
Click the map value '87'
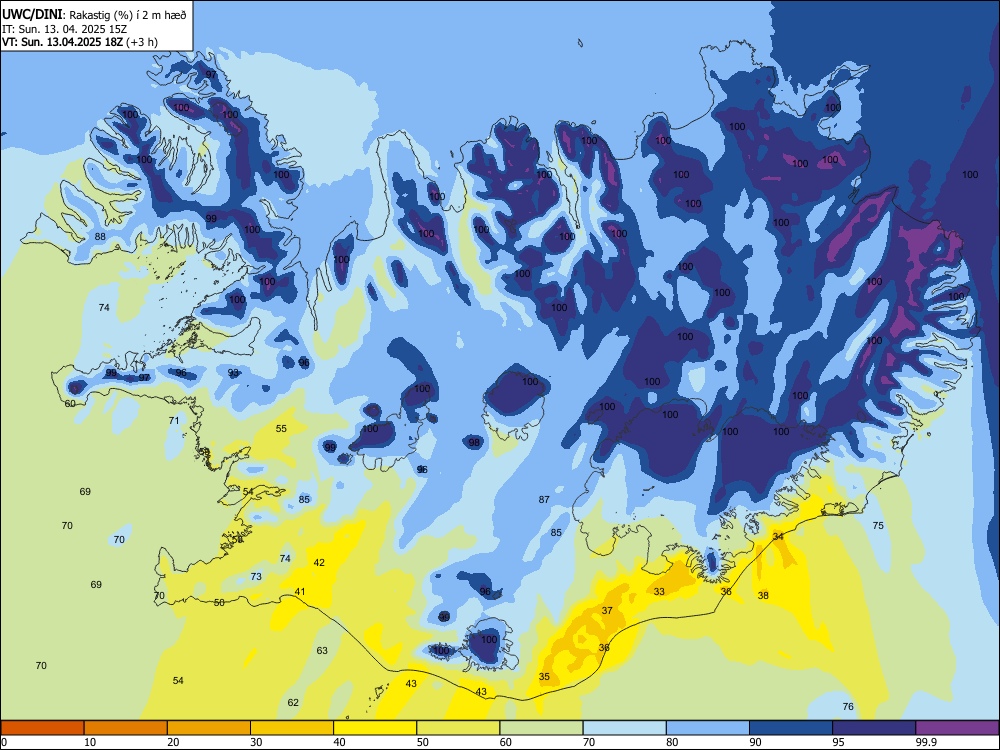(x=544, y=499)
